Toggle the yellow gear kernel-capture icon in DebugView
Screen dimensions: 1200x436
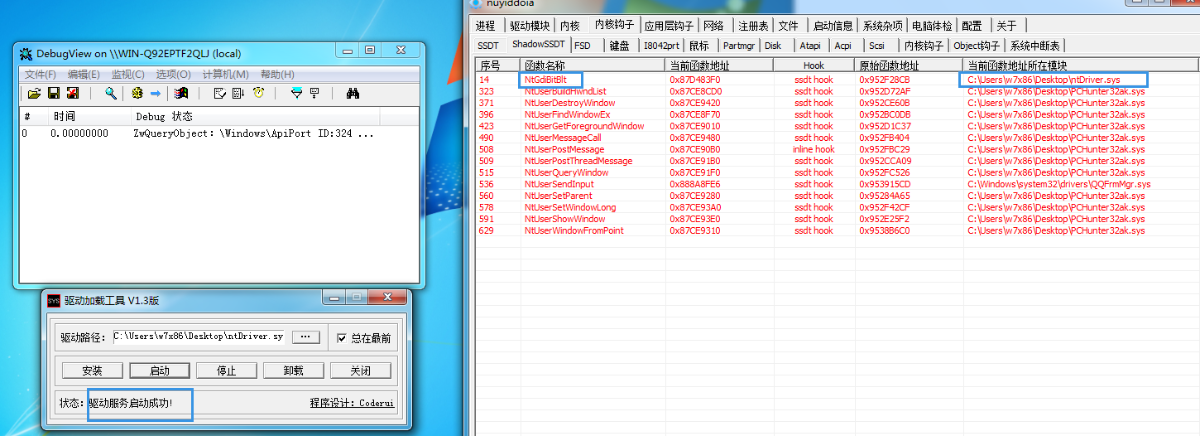(137, 93)
